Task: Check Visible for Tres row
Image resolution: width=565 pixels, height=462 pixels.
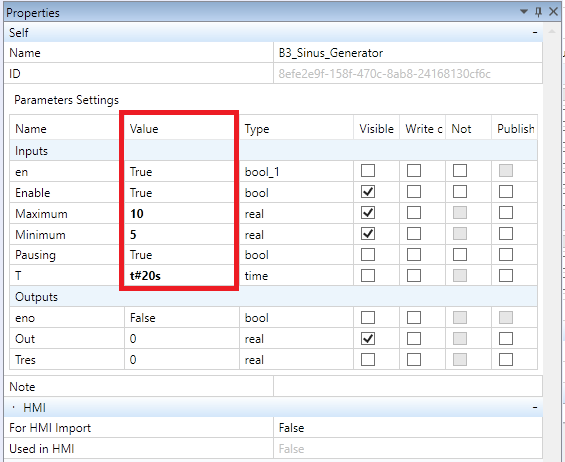Action: pyautogui.click(x=368, y=359)
